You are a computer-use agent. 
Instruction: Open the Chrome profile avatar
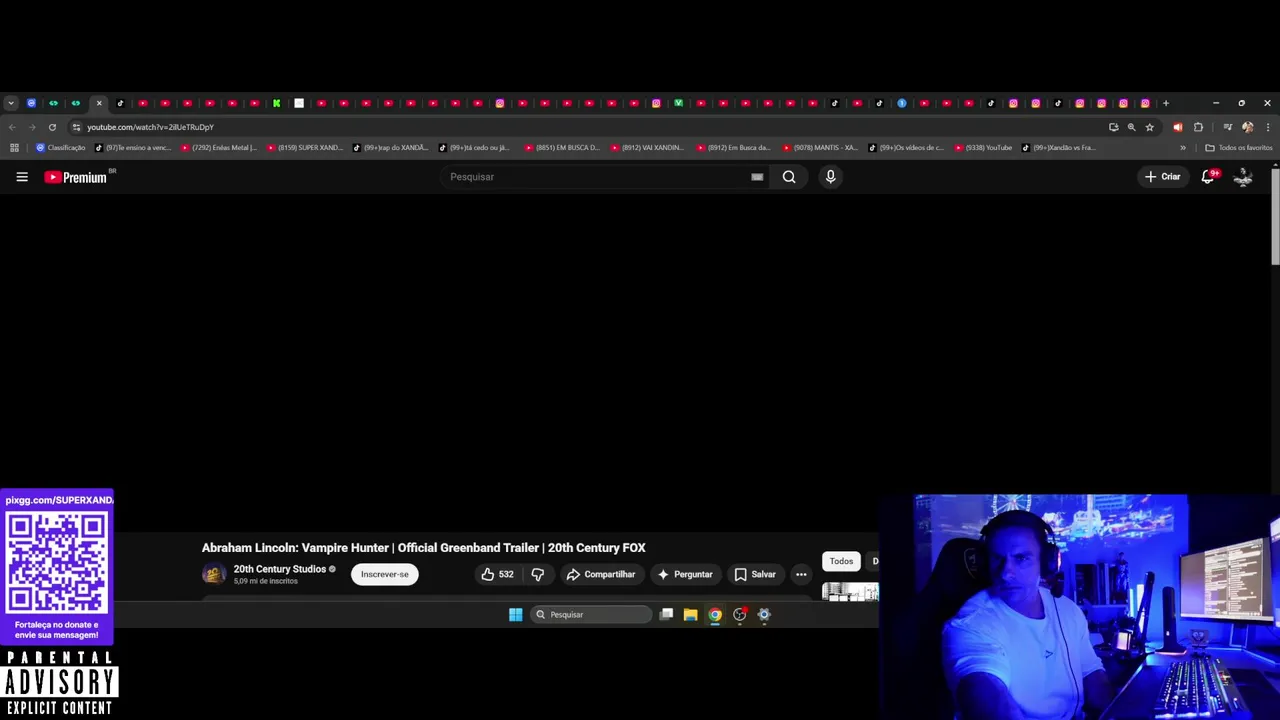point(1247,127)
